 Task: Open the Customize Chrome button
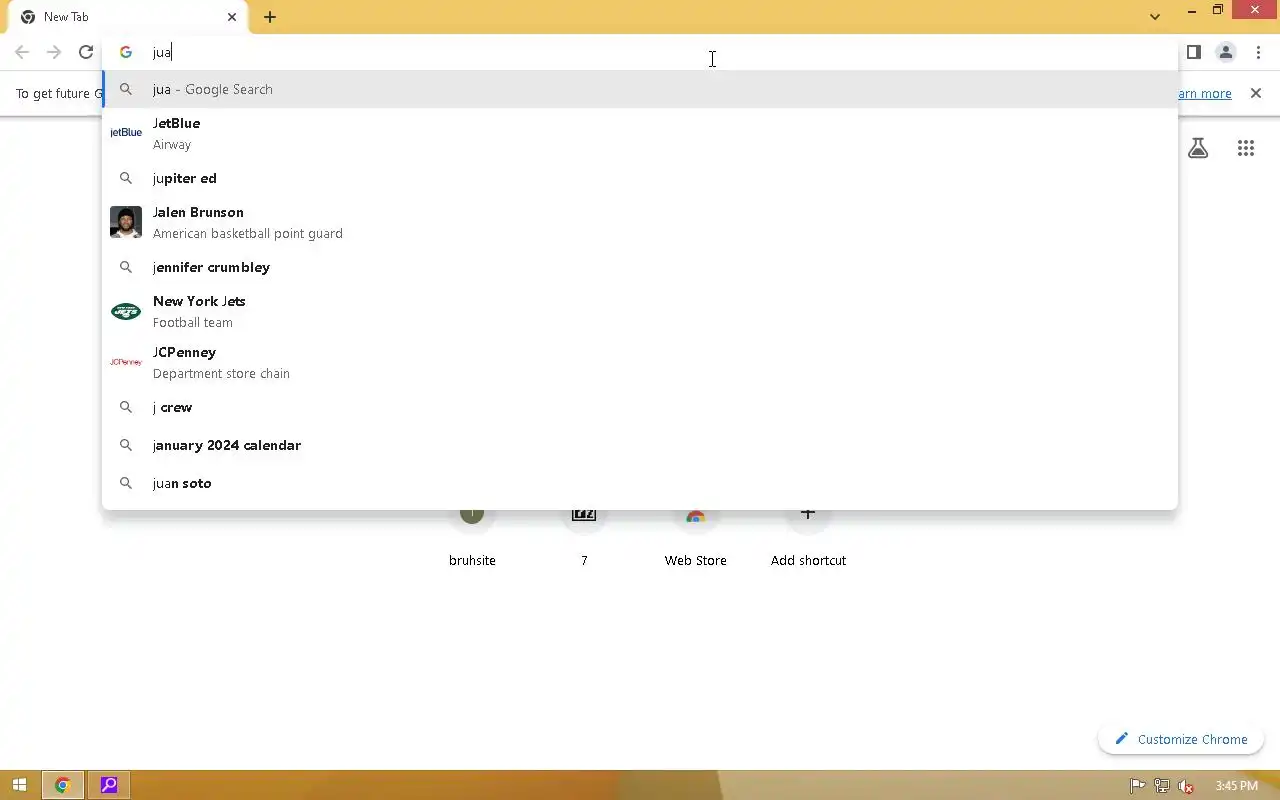point(1181,739)
